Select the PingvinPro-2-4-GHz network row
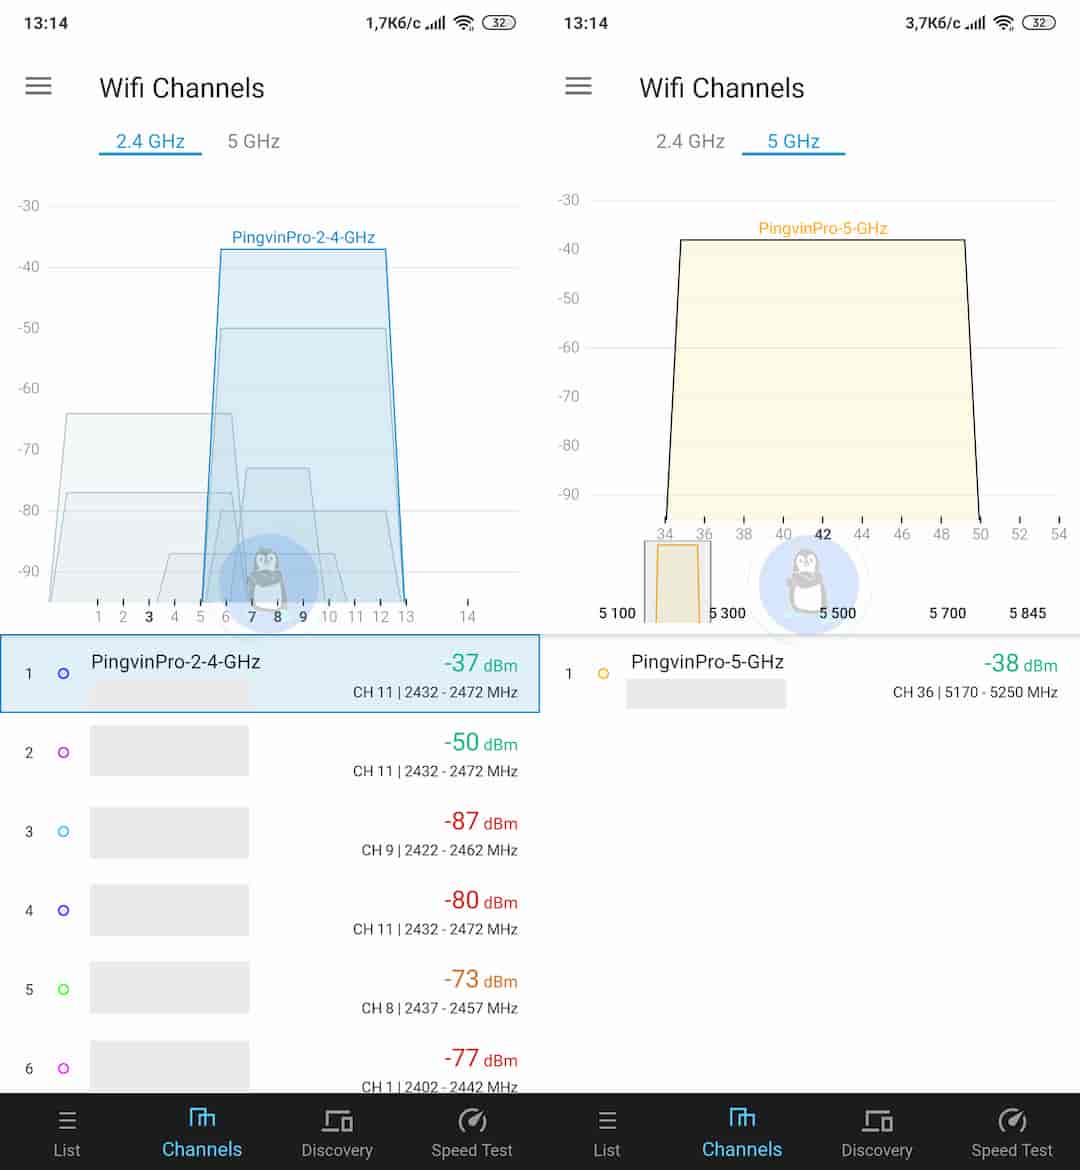Screen dimensions: 1080x1170 [x=270, y=673]
